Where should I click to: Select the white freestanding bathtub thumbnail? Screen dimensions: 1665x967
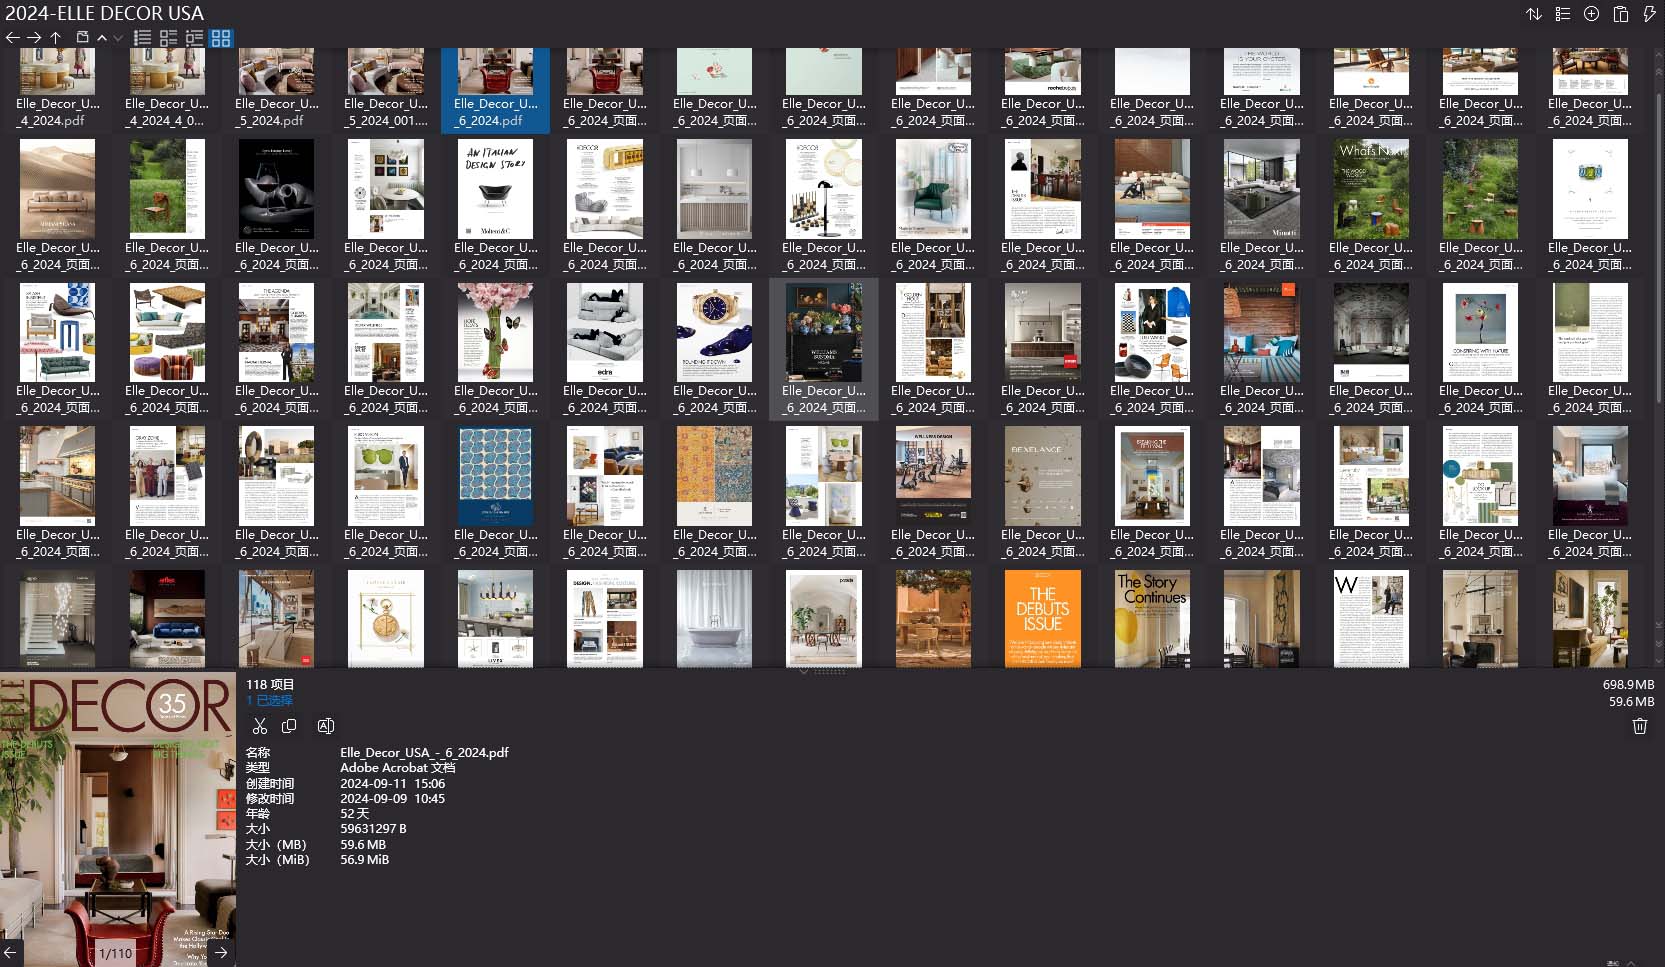pos(714,618)
